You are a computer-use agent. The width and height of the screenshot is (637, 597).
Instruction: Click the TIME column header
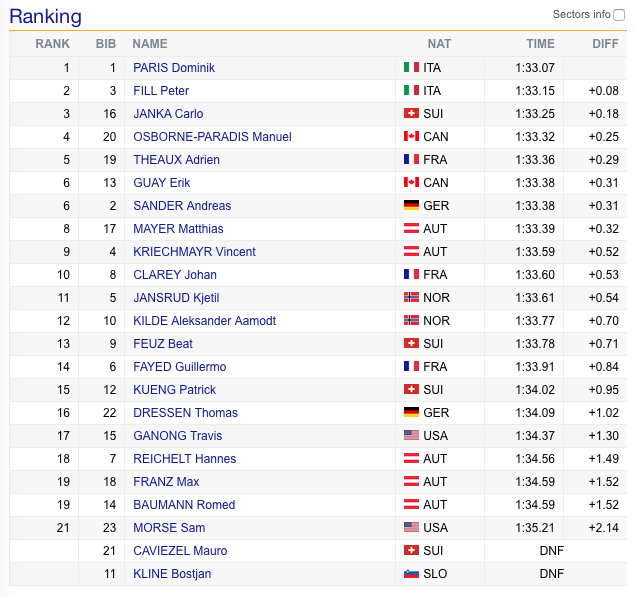click(x=540, y=44)
